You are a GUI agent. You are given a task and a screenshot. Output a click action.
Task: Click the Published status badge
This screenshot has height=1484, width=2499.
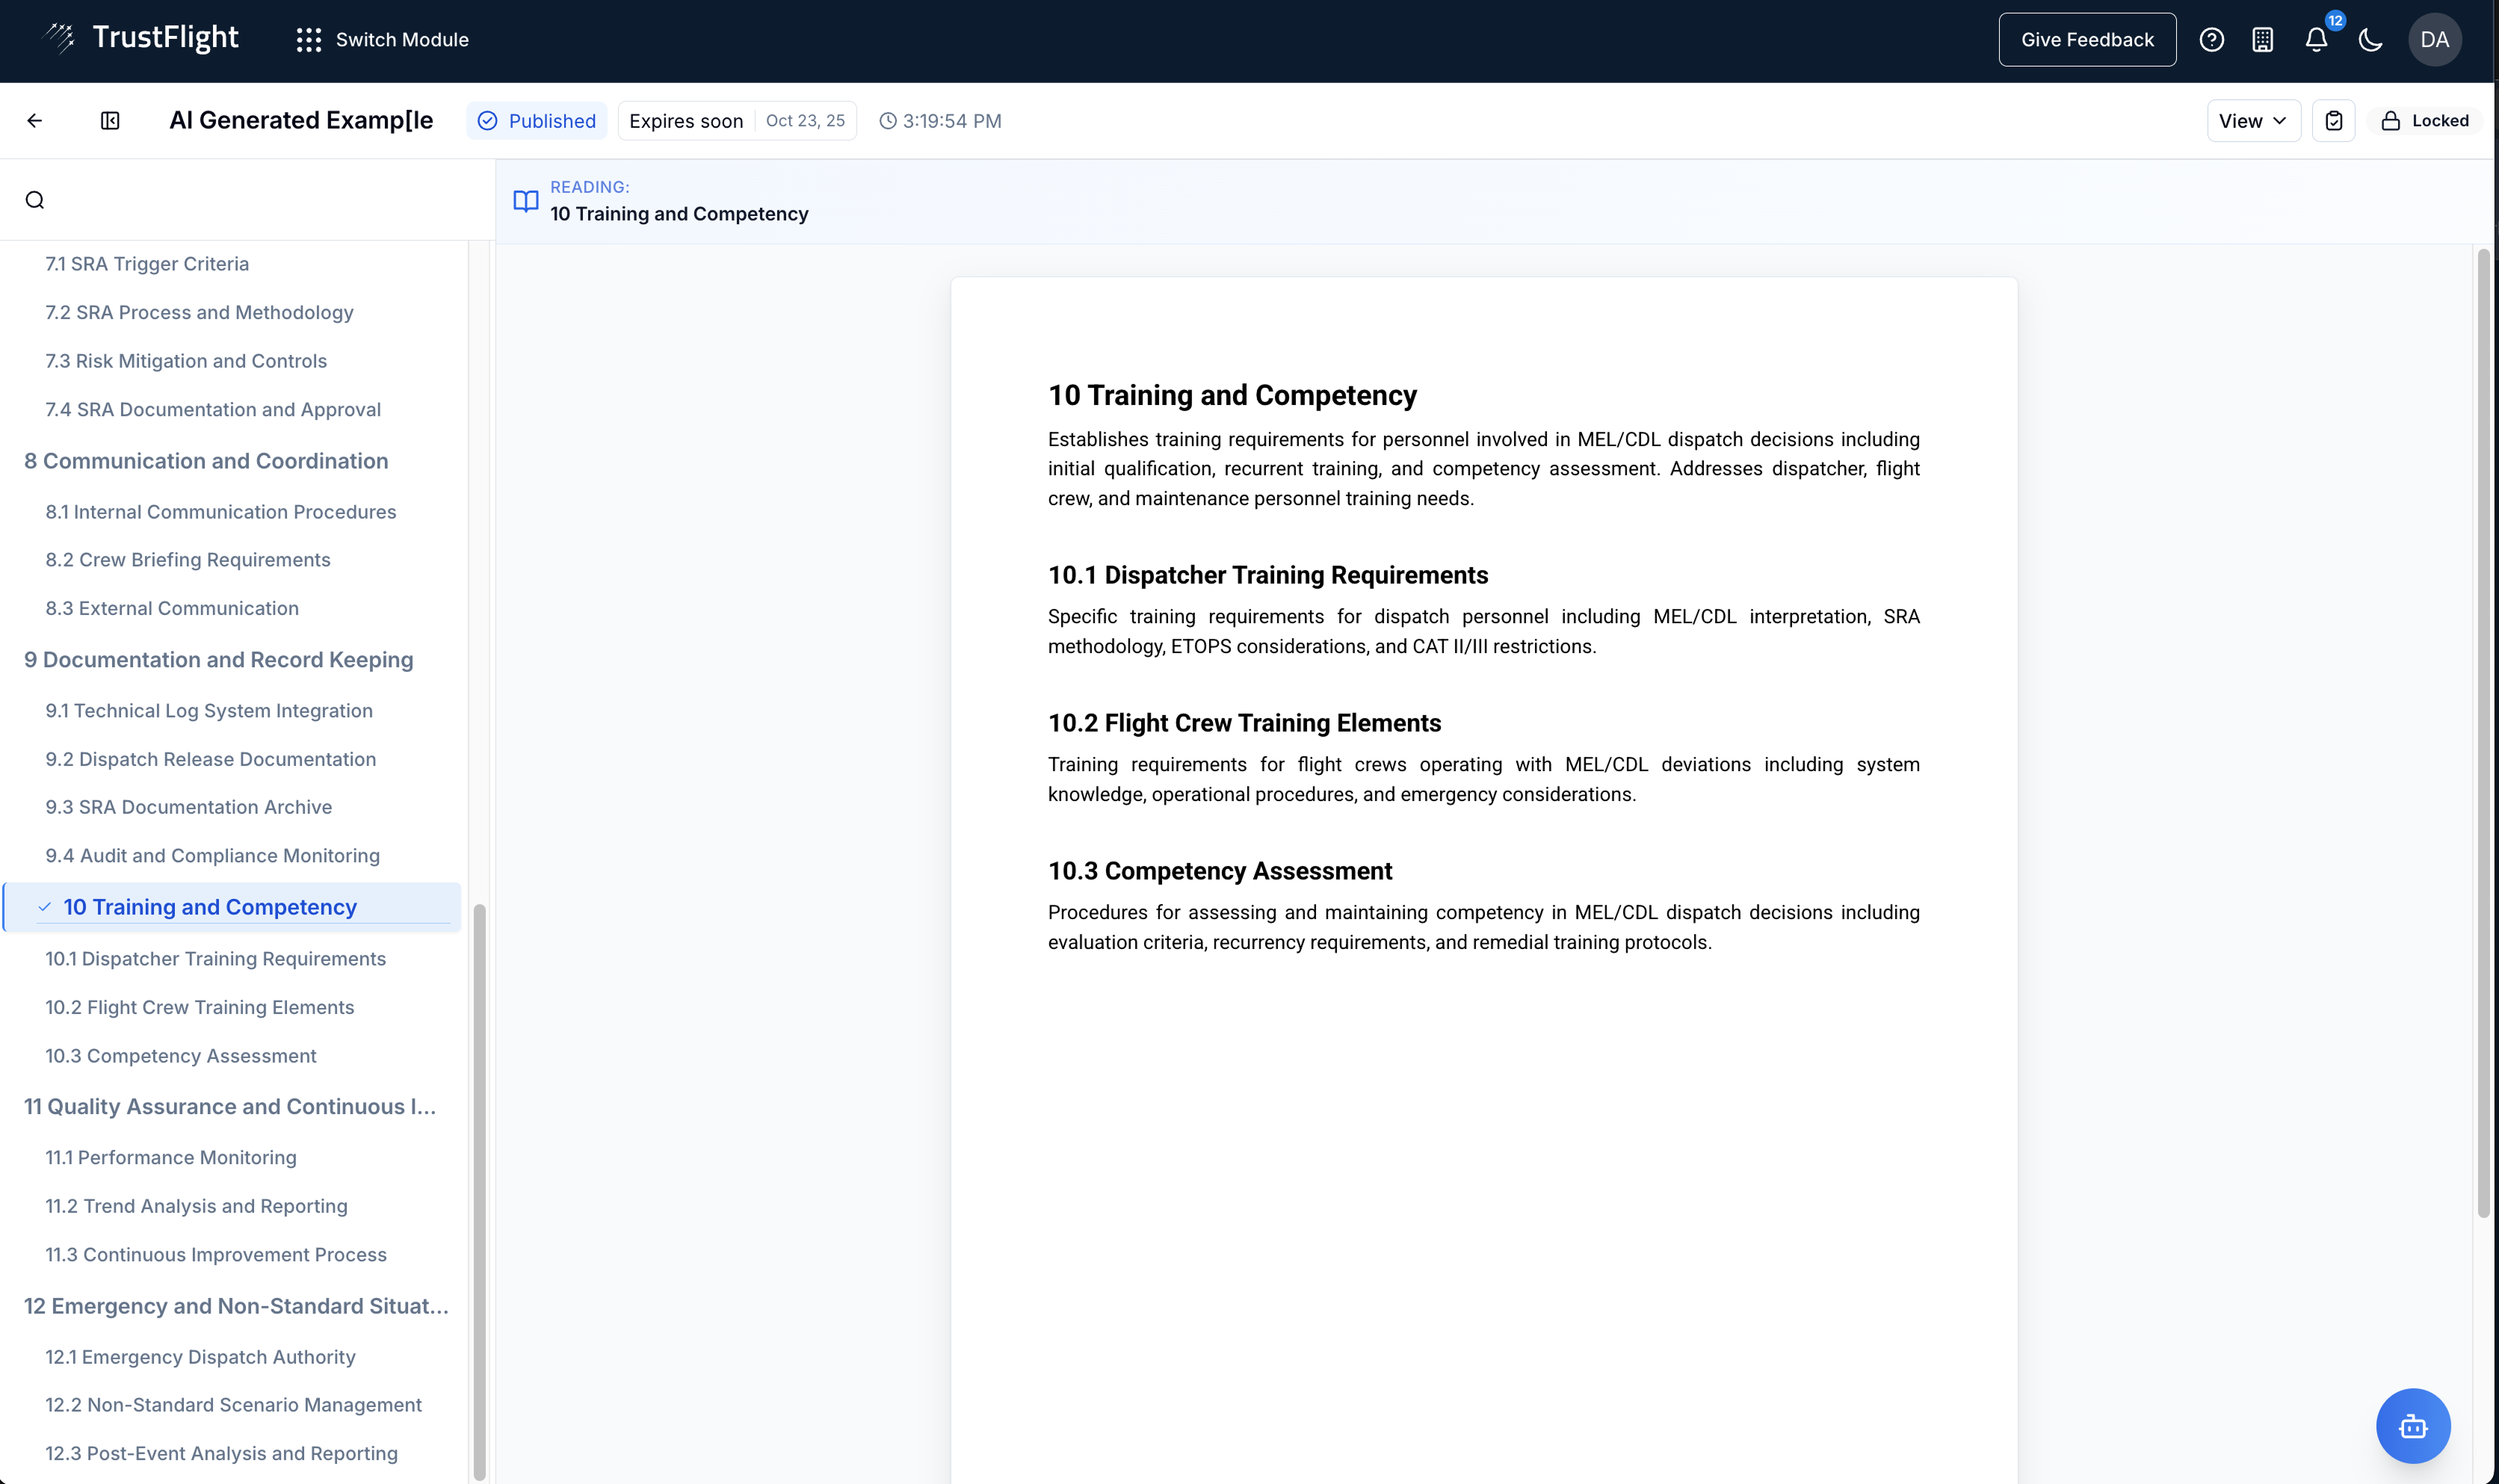537,121
